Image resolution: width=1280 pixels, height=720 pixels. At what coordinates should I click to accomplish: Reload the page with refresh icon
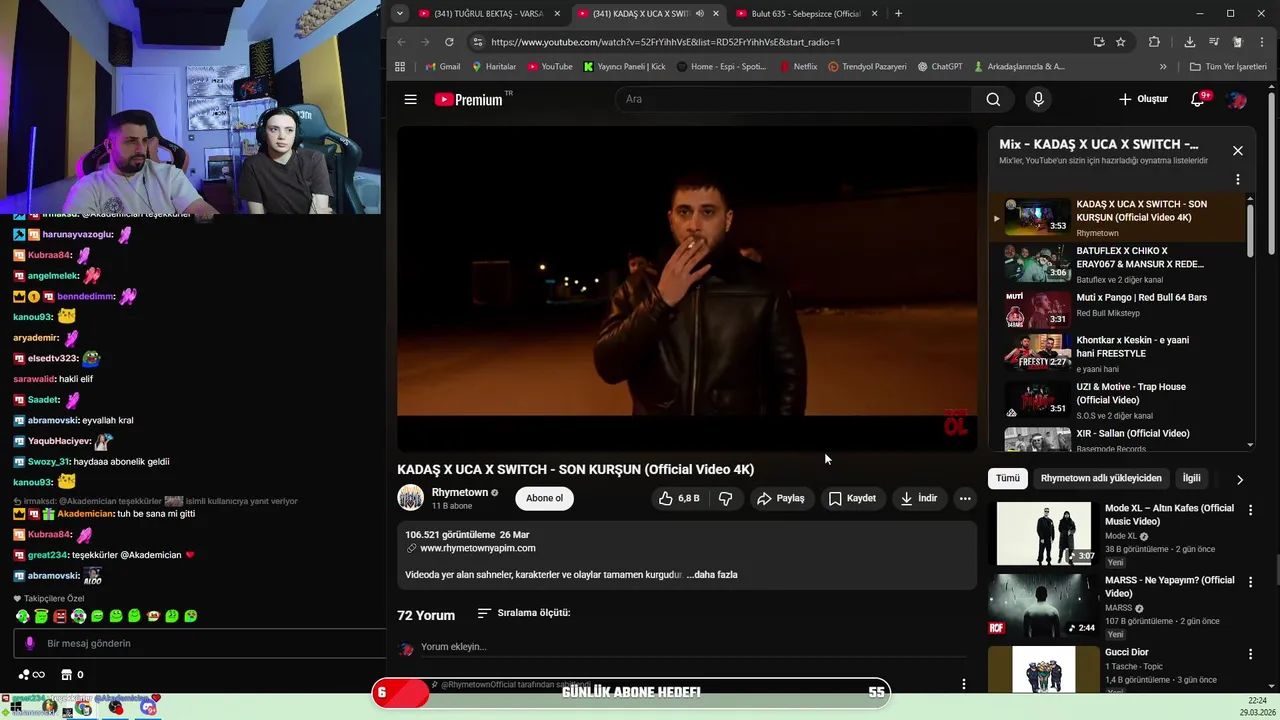(x=449, y=42)
